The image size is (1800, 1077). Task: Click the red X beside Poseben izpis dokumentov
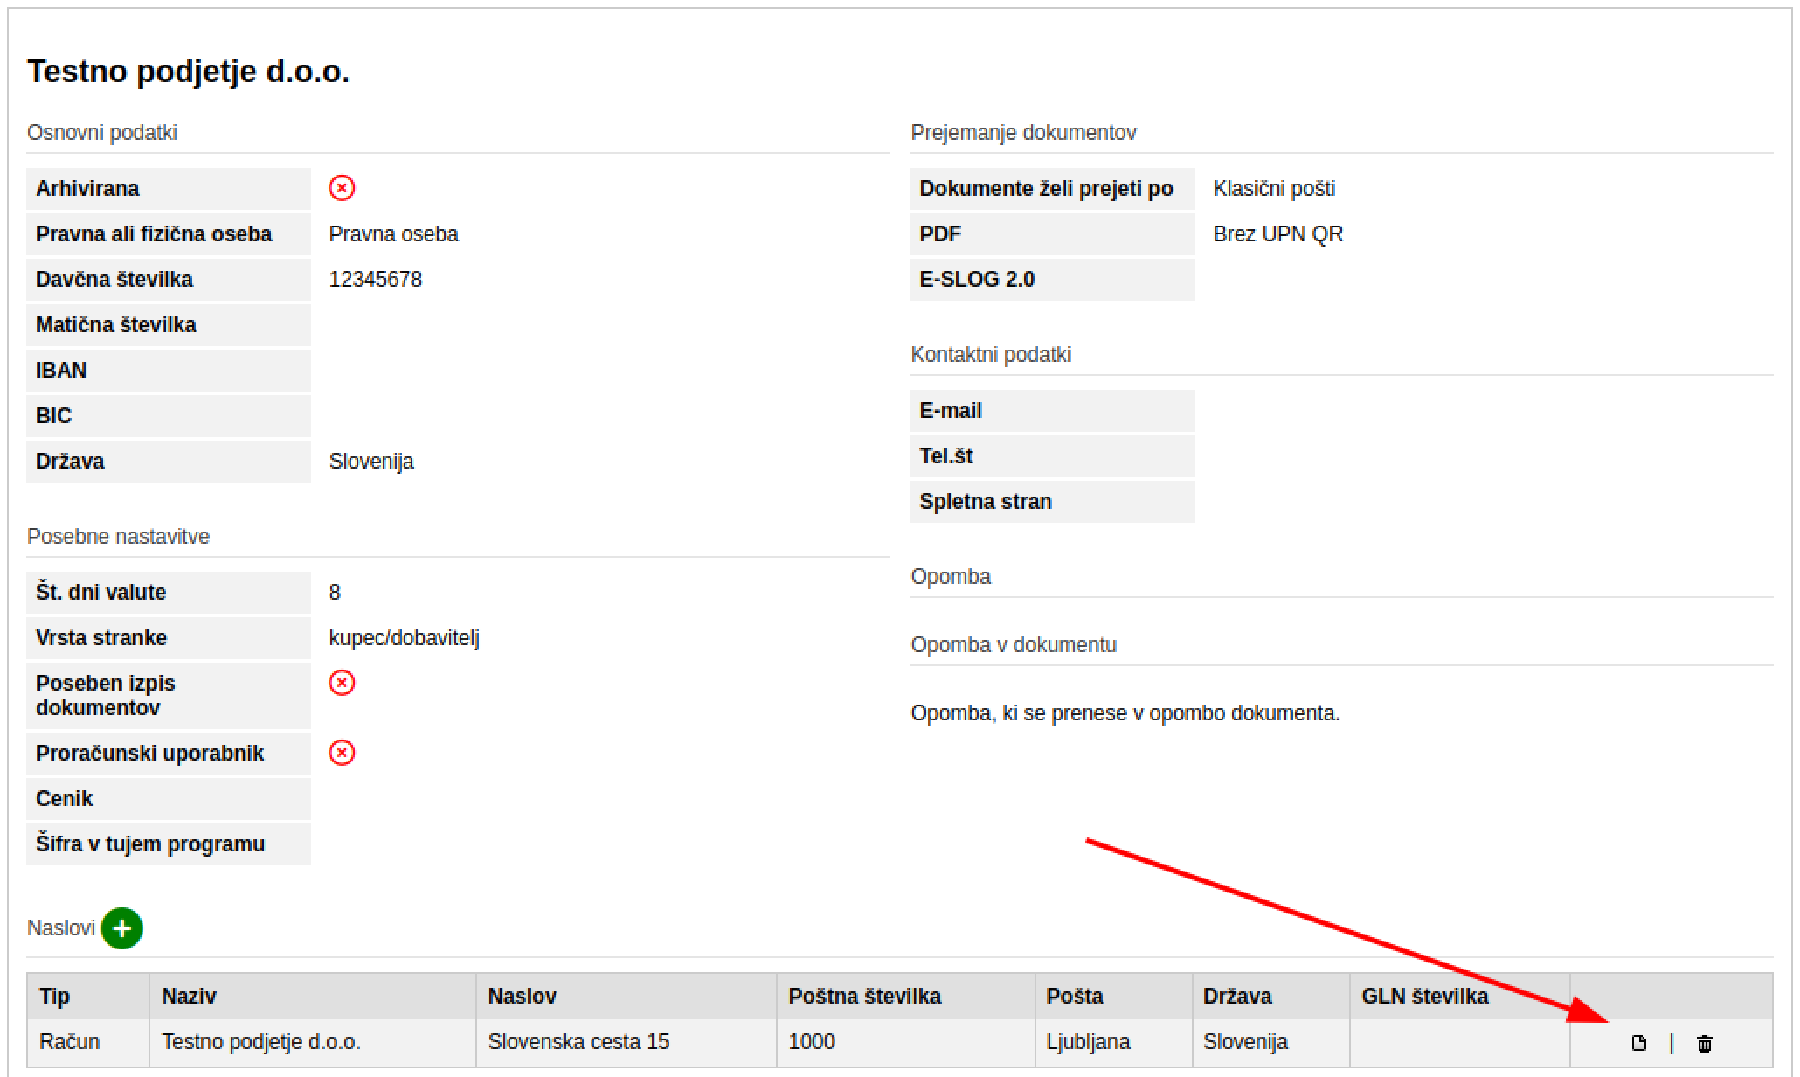point(342,683)
